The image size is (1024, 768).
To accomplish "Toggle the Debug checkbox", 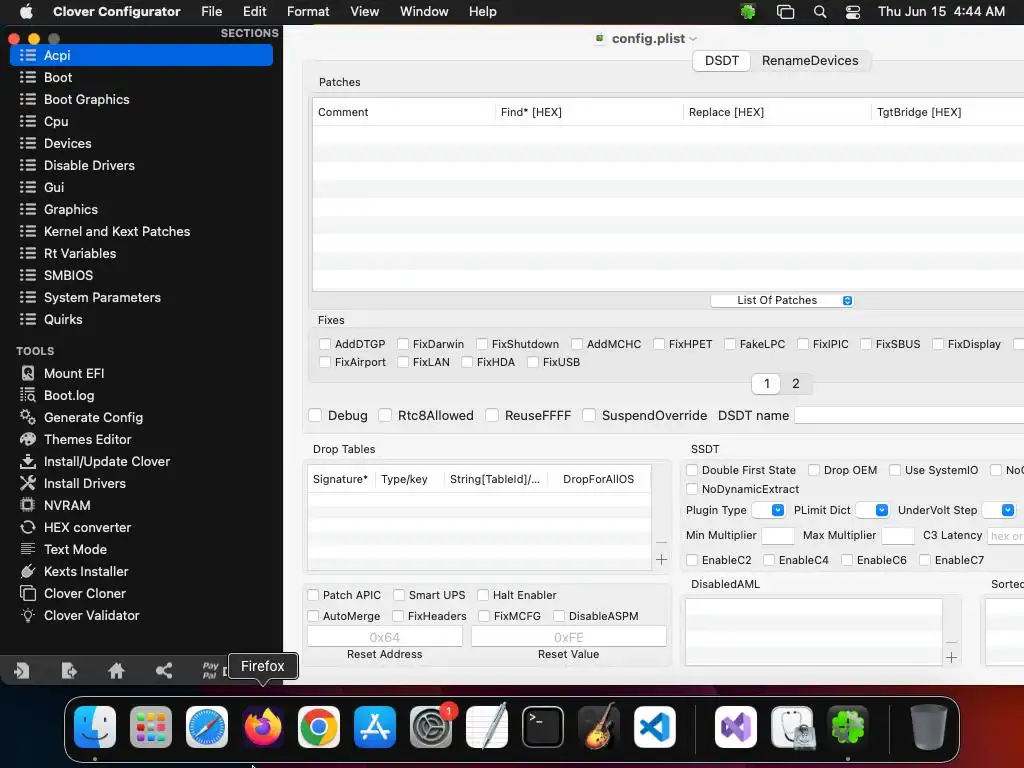I will click(x=315, y=415).
